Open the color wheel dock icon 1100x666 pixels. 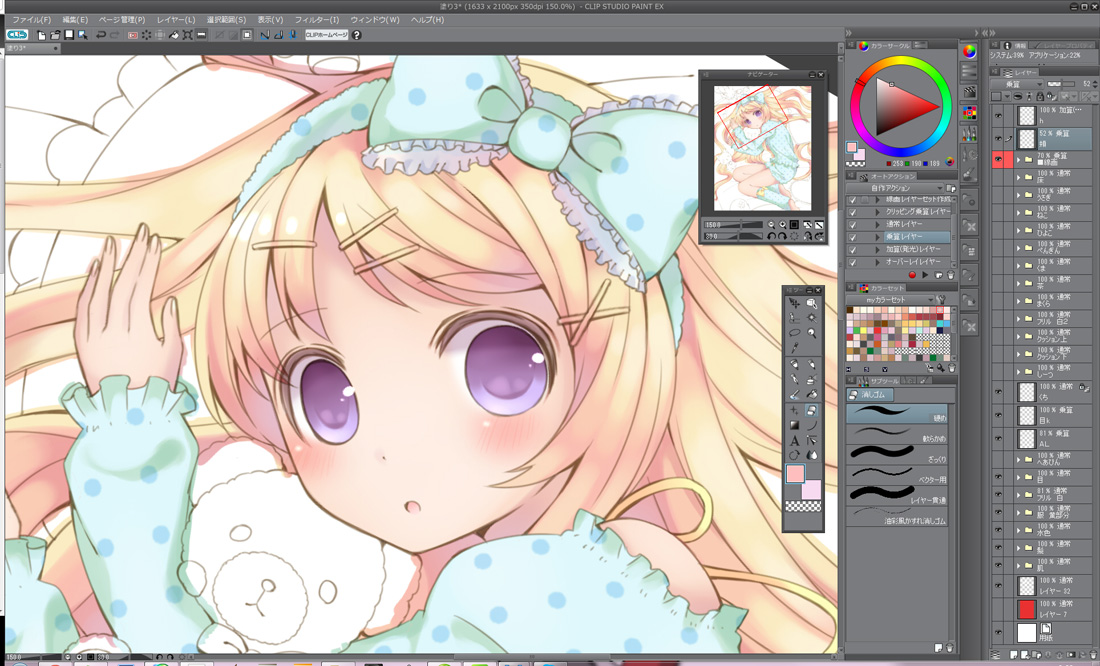(x=969, y=52)
